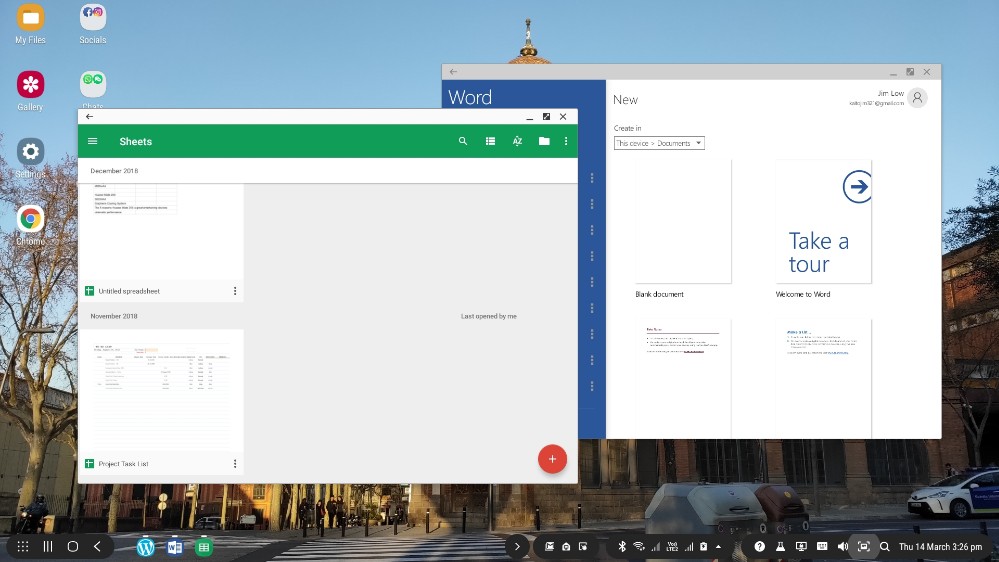Image resolution: width=999 pixels, height=562 pixels.
Task: Launch Chrome from the desktop
Action: (31, 225)
